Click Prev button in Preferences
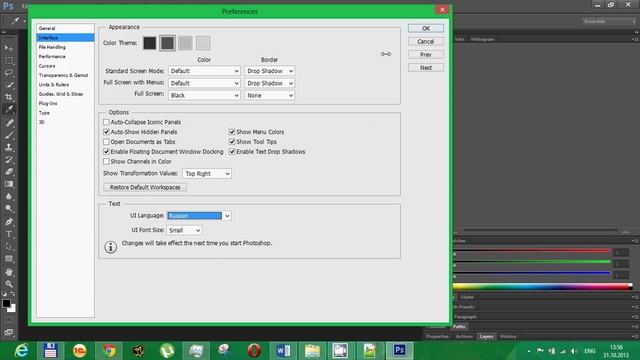640x360 pixels. click(x=426, y=54)
